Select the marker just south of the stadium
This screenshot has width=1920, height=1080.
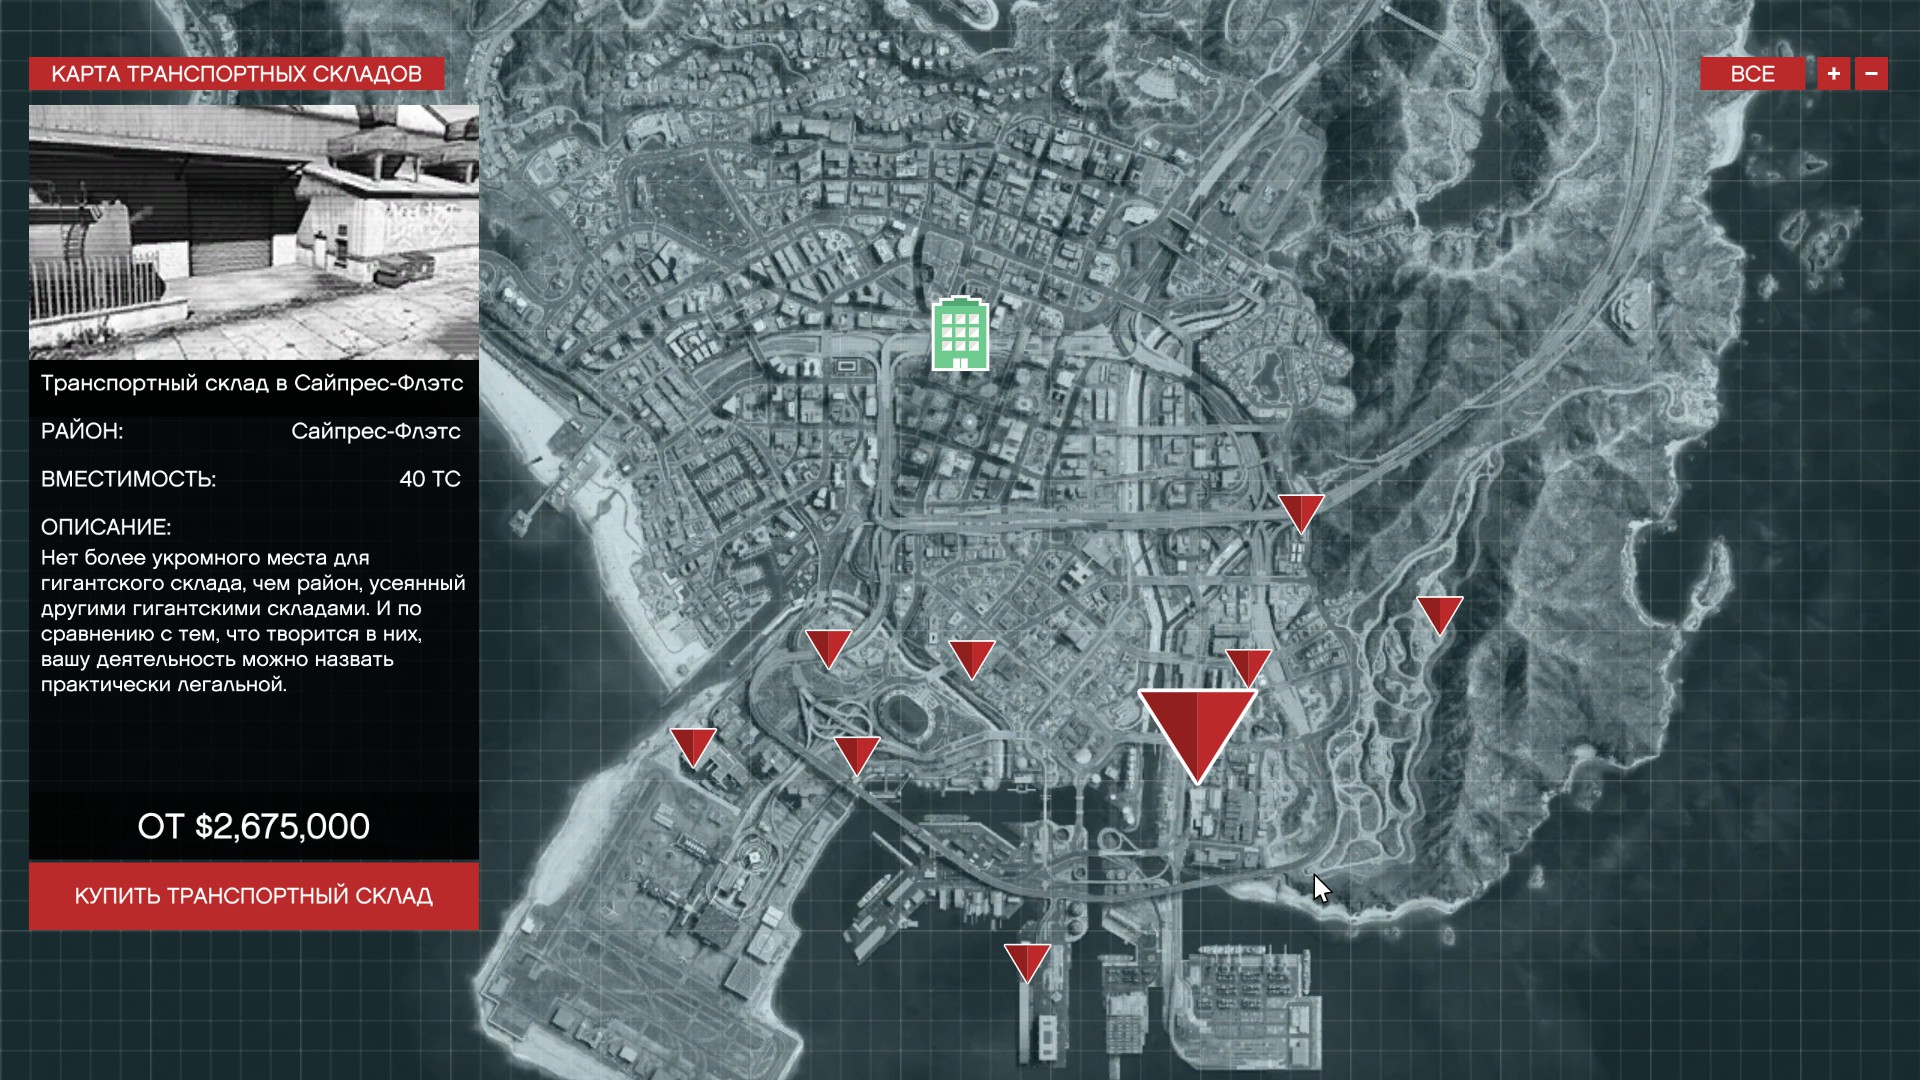[856, 755]
